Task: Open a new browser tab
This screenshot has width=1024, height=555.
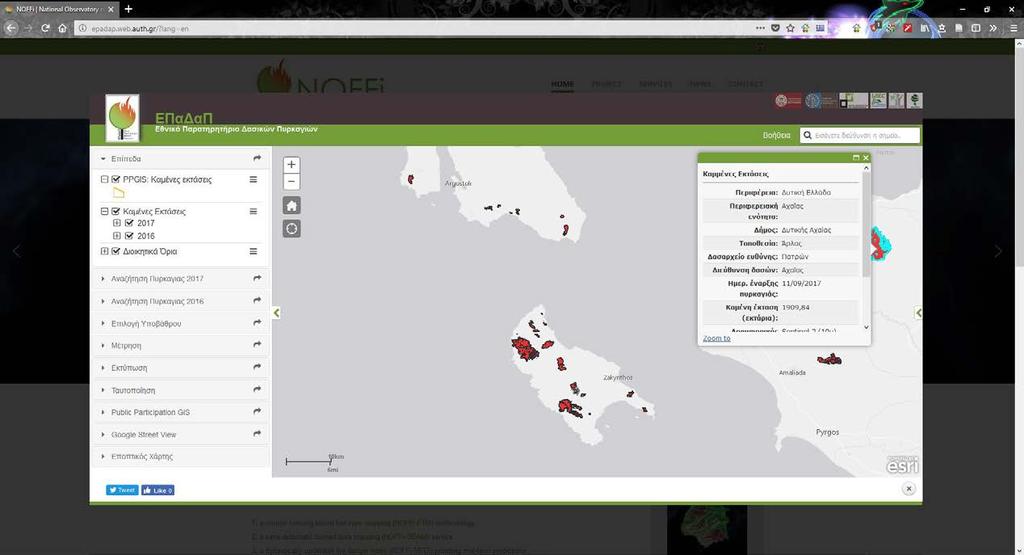Action: (x=129, y=9)
